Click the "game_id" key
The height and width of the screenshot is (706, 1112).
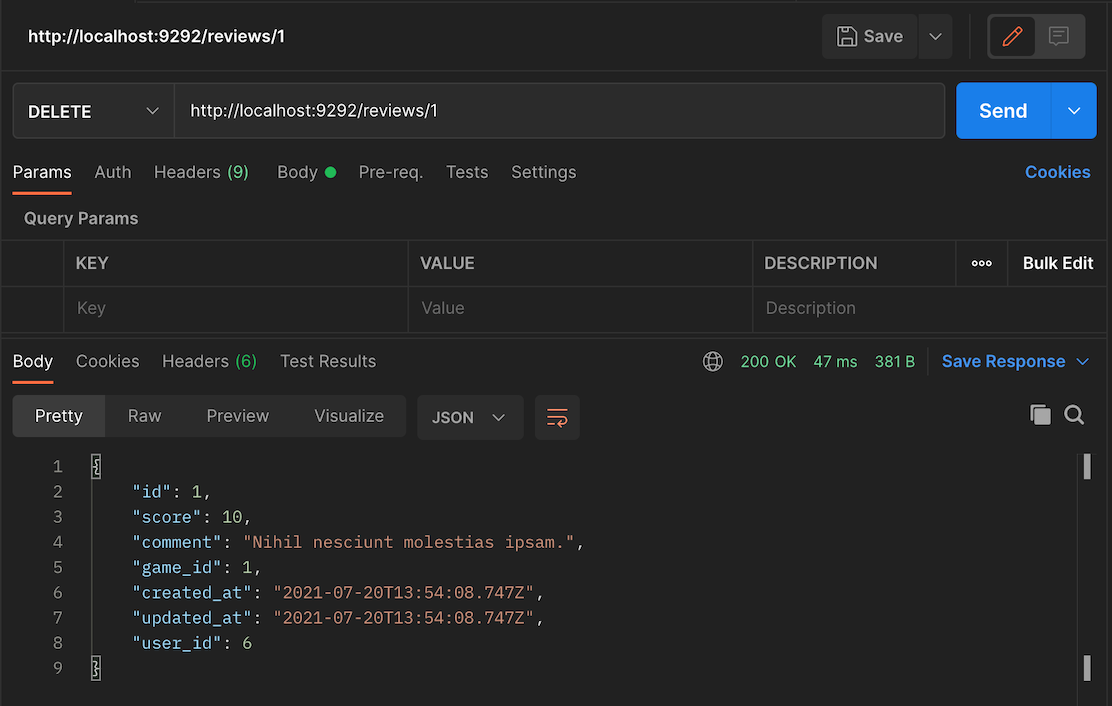(177, 567)
